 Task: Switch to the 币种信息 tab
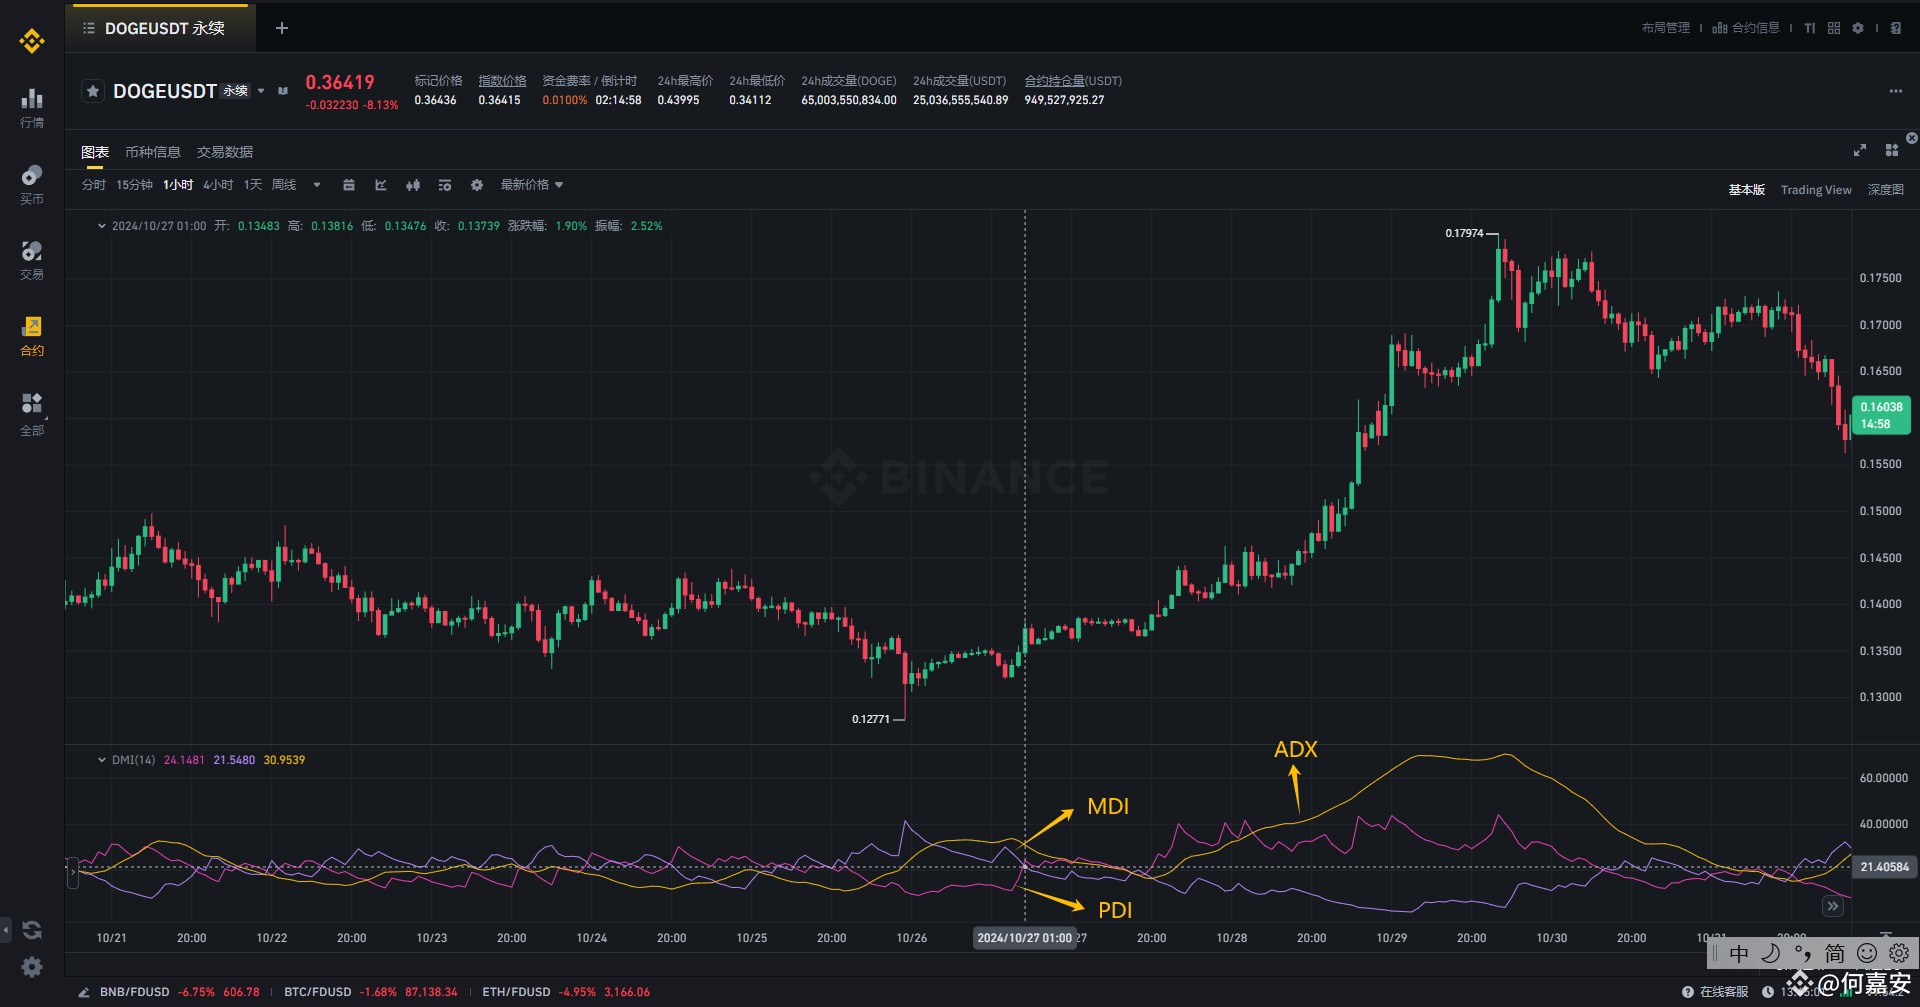point(152,151)
